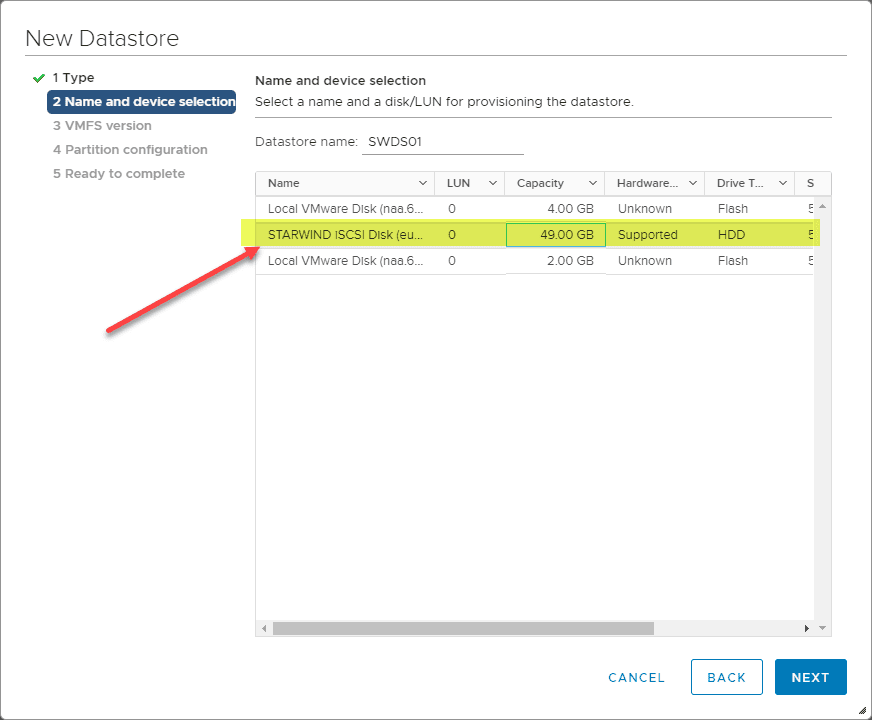The image size is (872, 720).
Task: Click the BACK button
Action: click(x=726, y=677)
